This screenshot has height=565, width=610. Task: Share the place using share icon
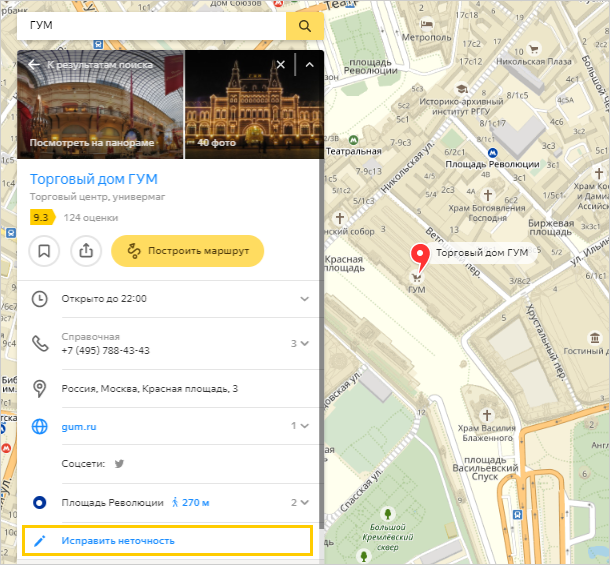(86, 251)
